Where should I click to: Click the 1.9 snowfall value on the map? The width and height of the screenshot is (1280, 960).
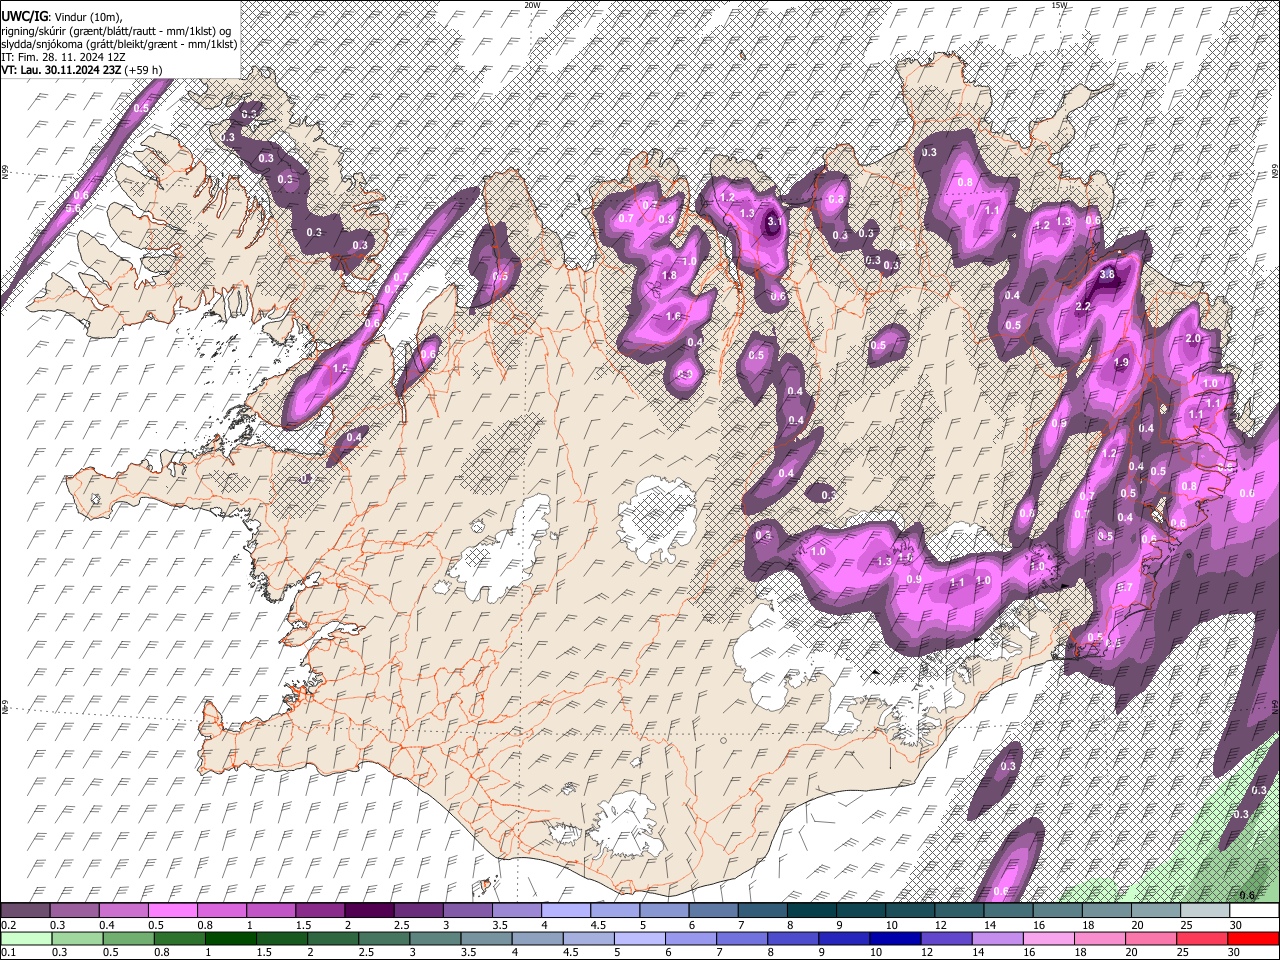(1122, 363)
